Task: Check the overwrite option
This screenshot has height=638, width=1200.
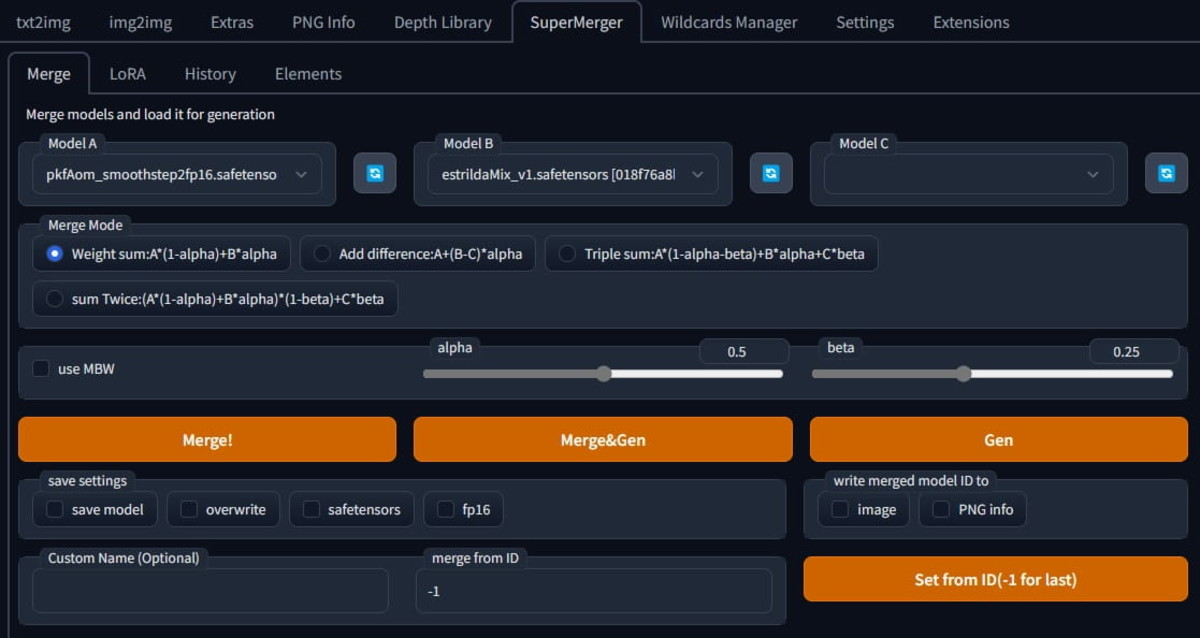Action: (x=223, y=510)
